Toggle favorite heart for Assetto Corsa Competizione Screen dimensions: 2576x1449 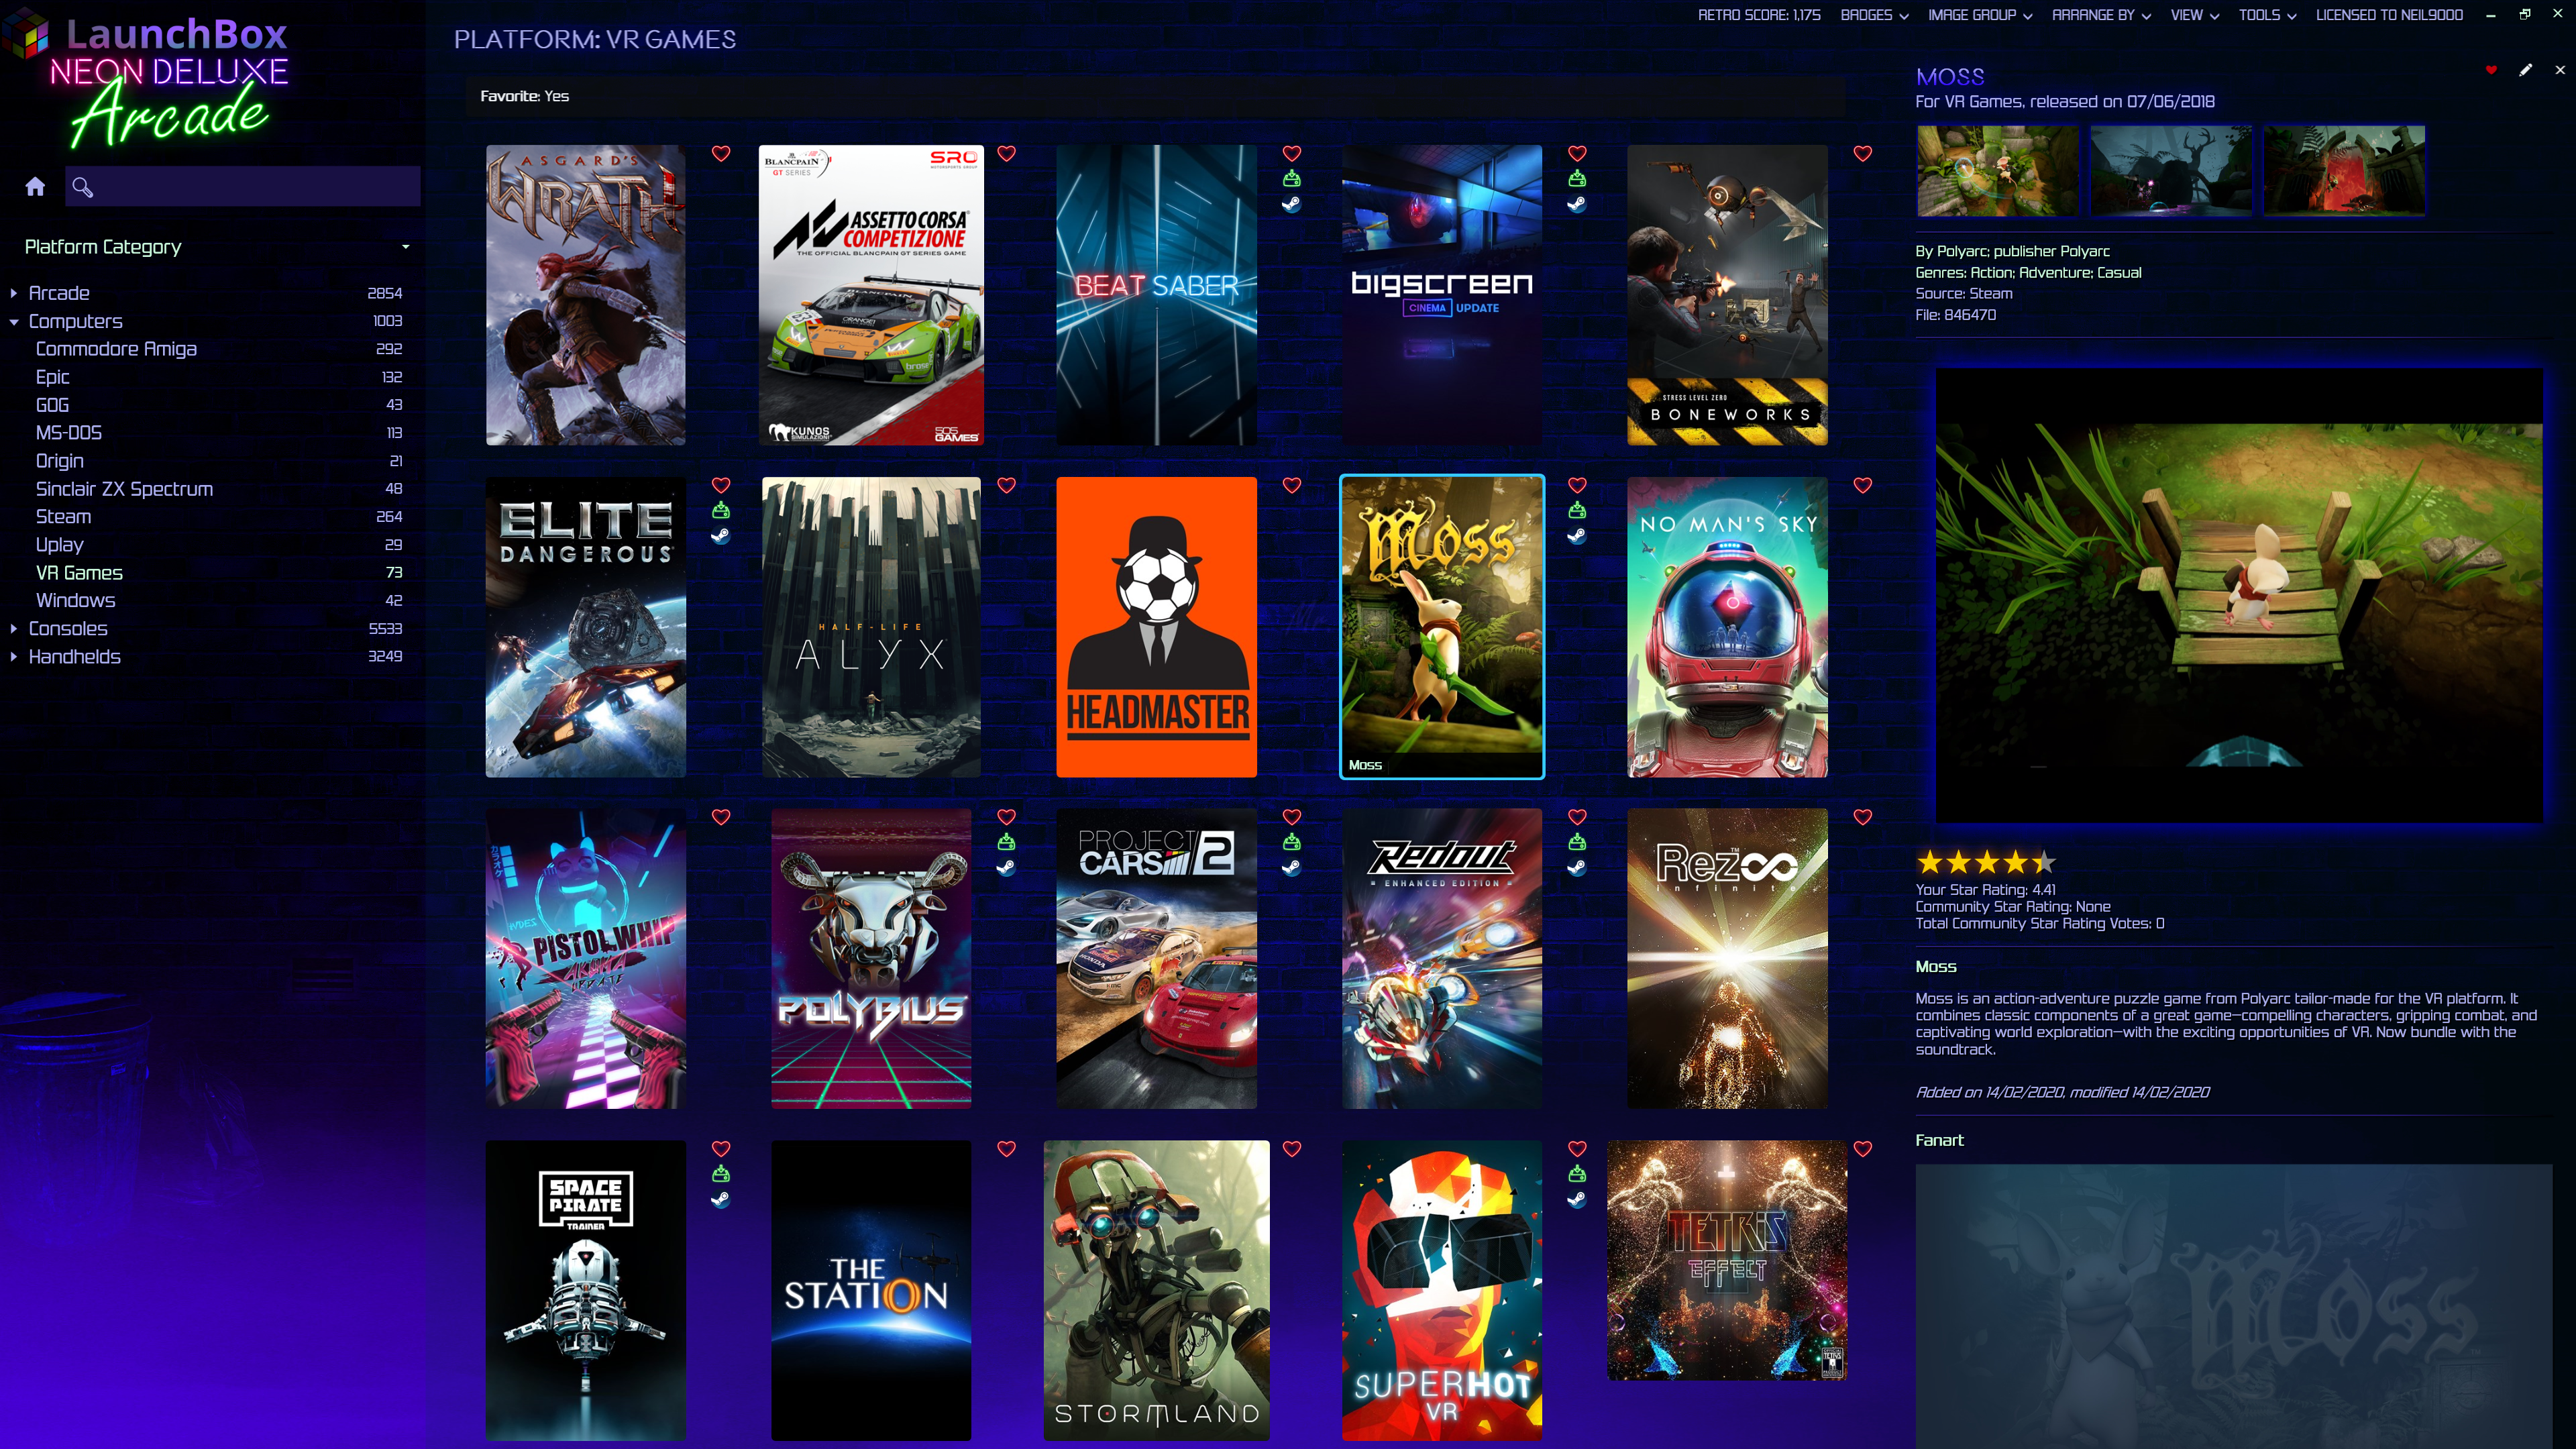click(x=1006, y=153)
